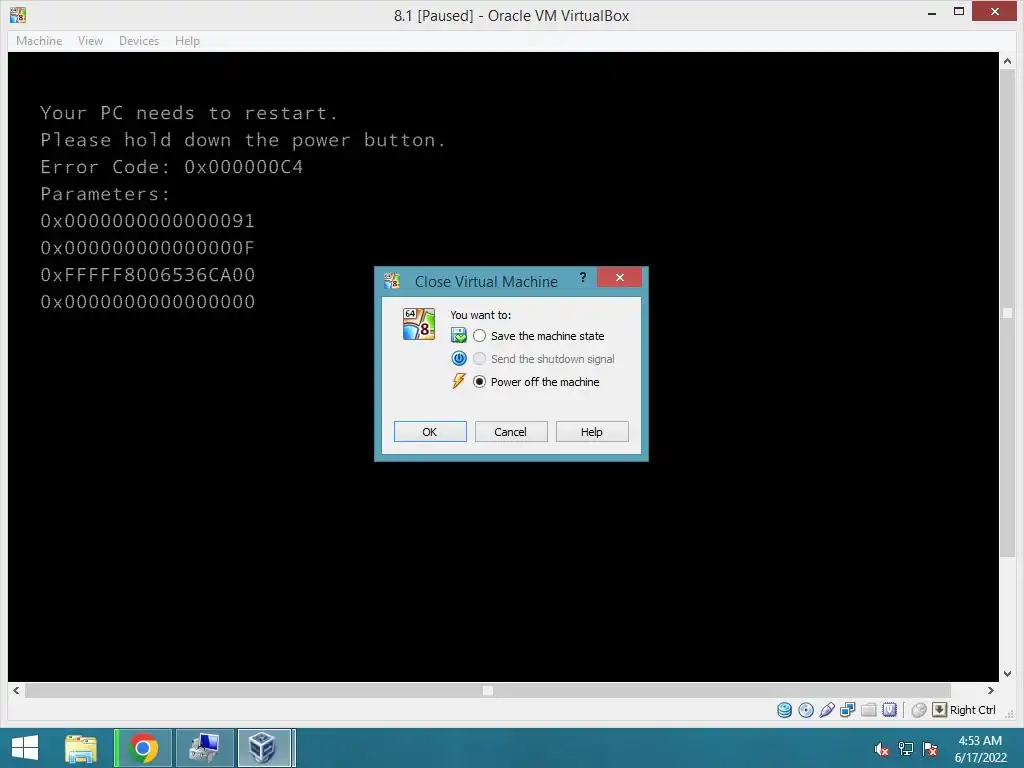Click the Error Code 0x000000C4 text
The image size is (1024, 768).
pyautogui.click(x=172, y=167)
